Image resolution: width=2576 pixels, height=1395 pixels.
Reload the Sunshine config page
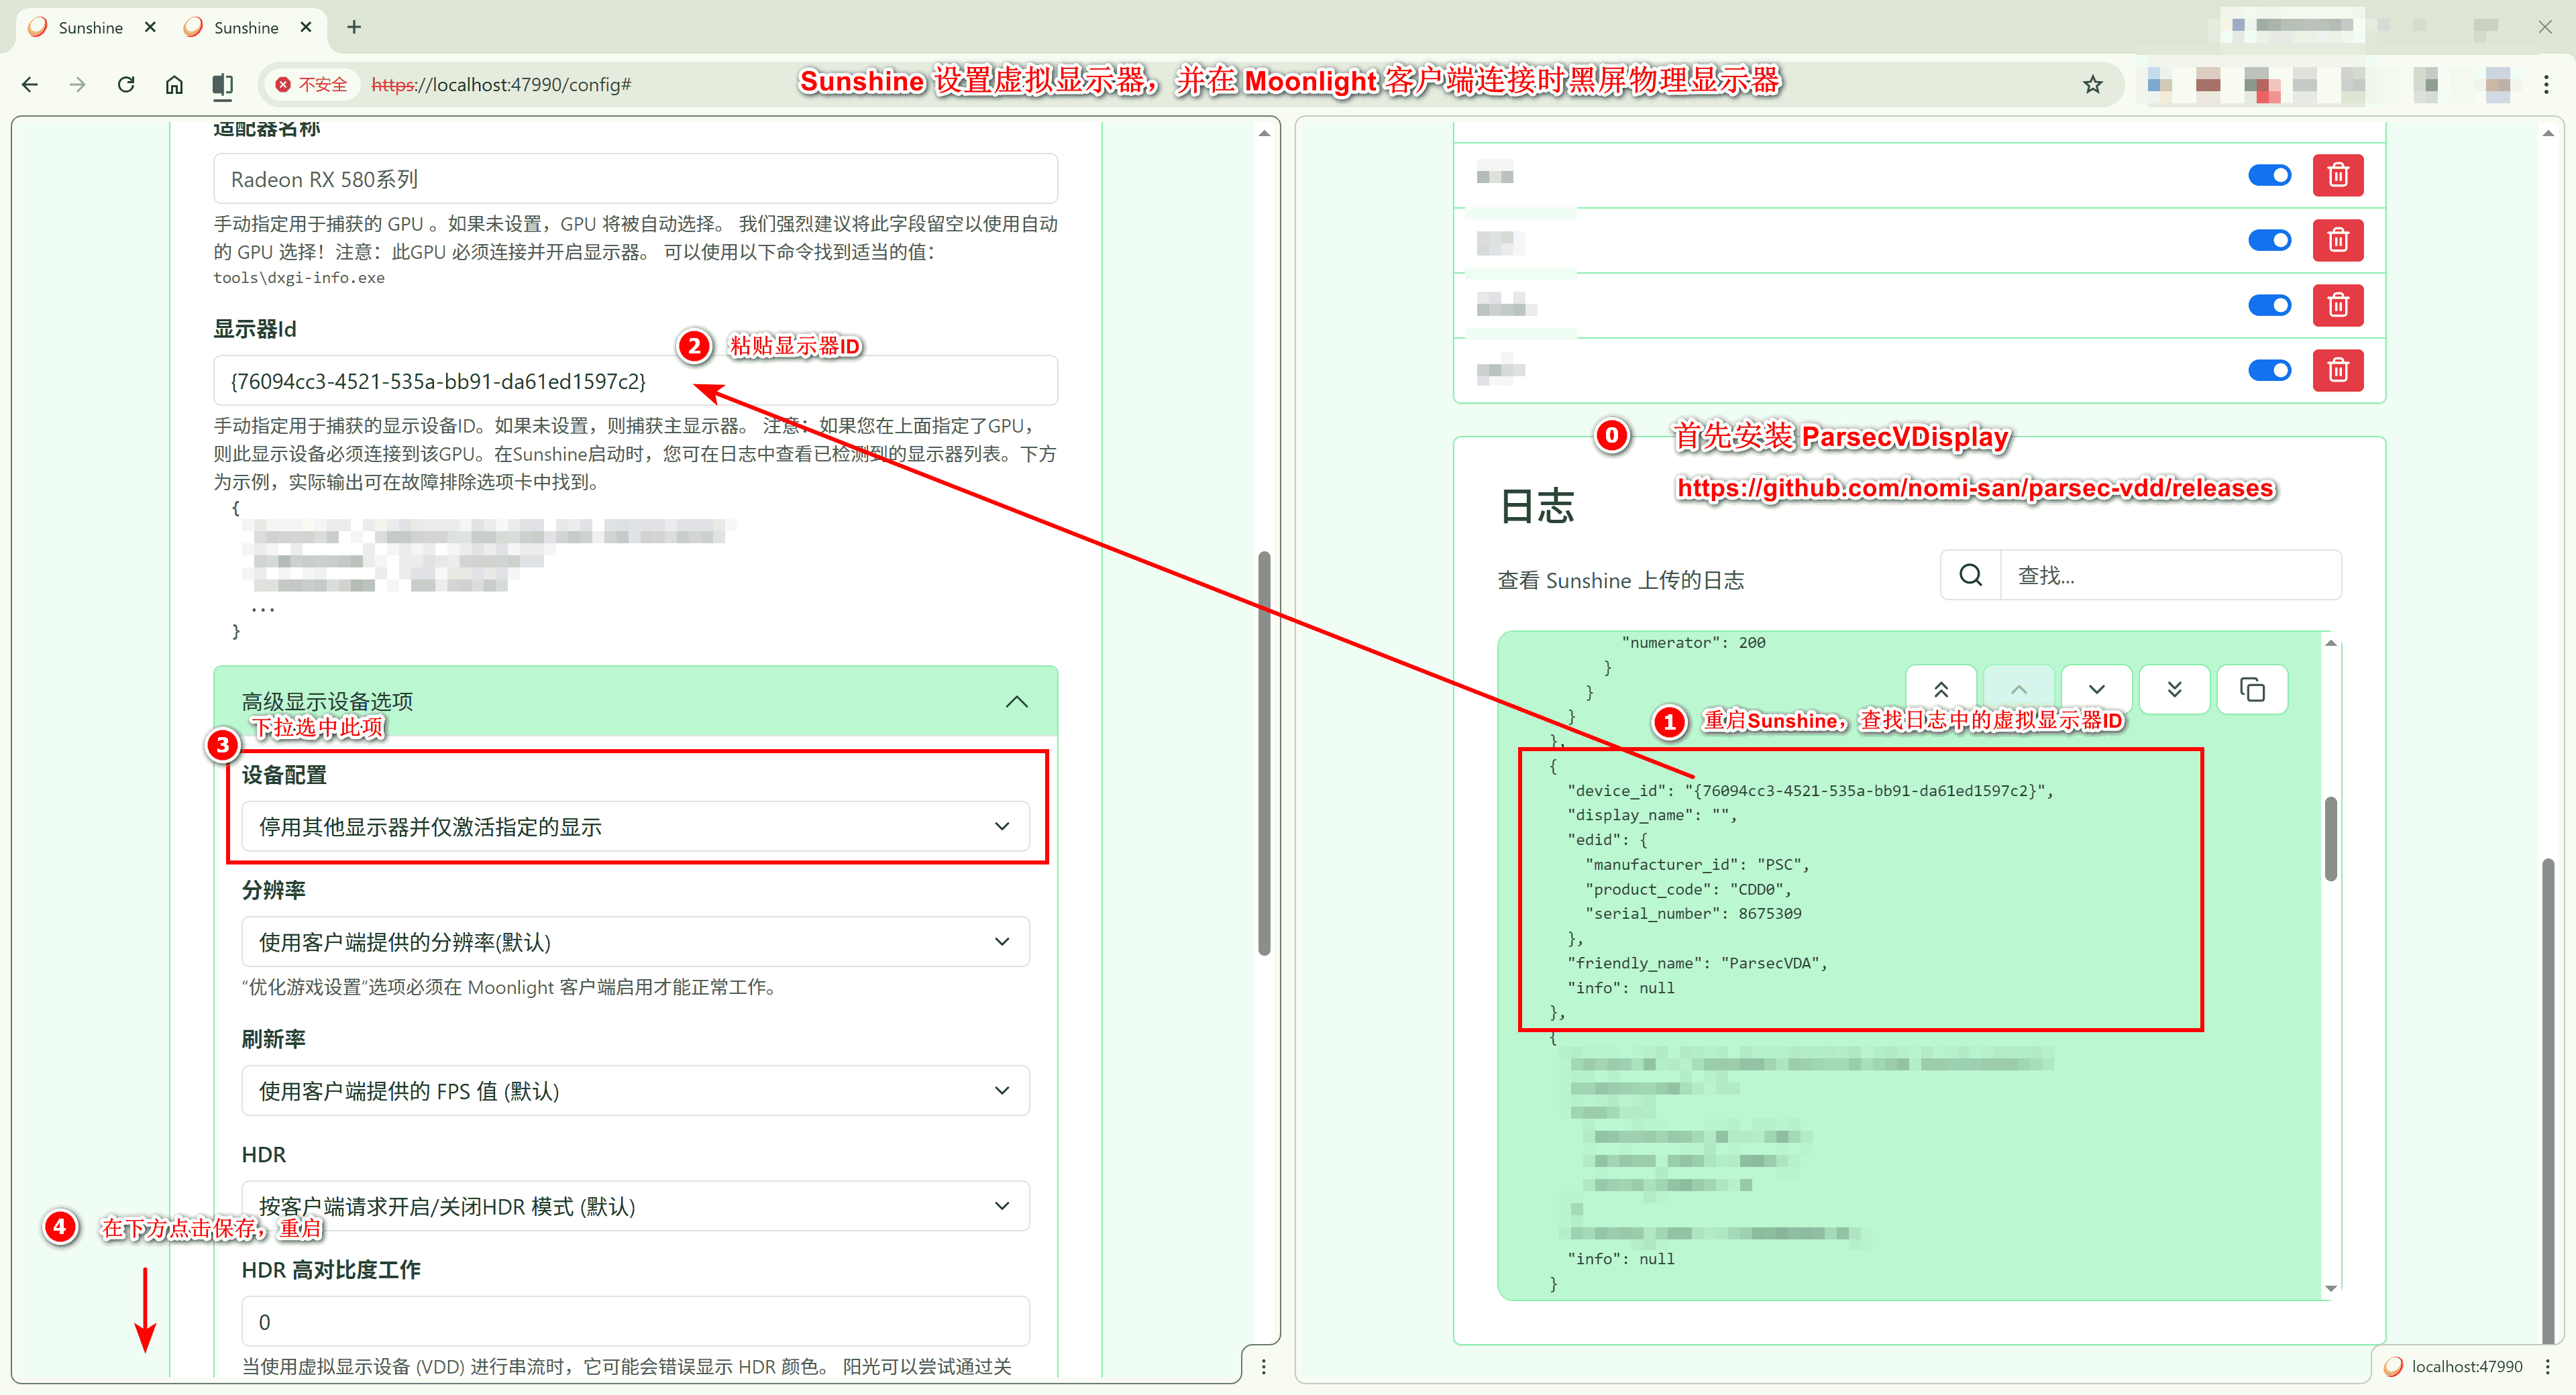tap(126, 84)
